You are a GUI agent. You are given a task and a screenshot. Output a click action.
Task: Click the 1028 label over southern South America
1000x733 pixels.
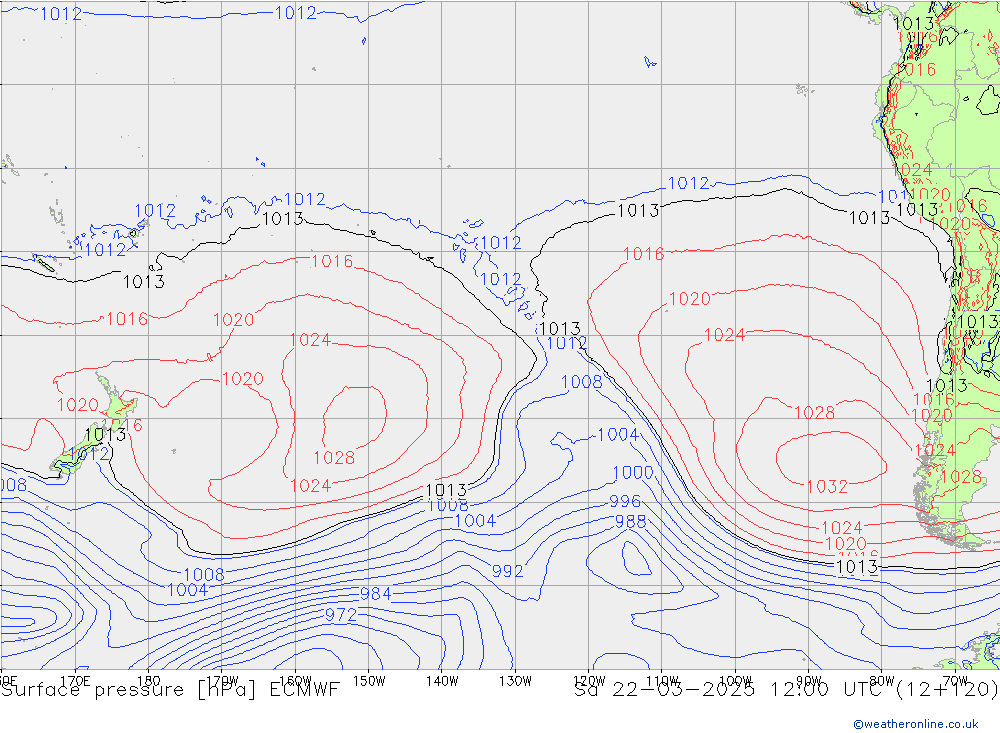click(960, 477)
